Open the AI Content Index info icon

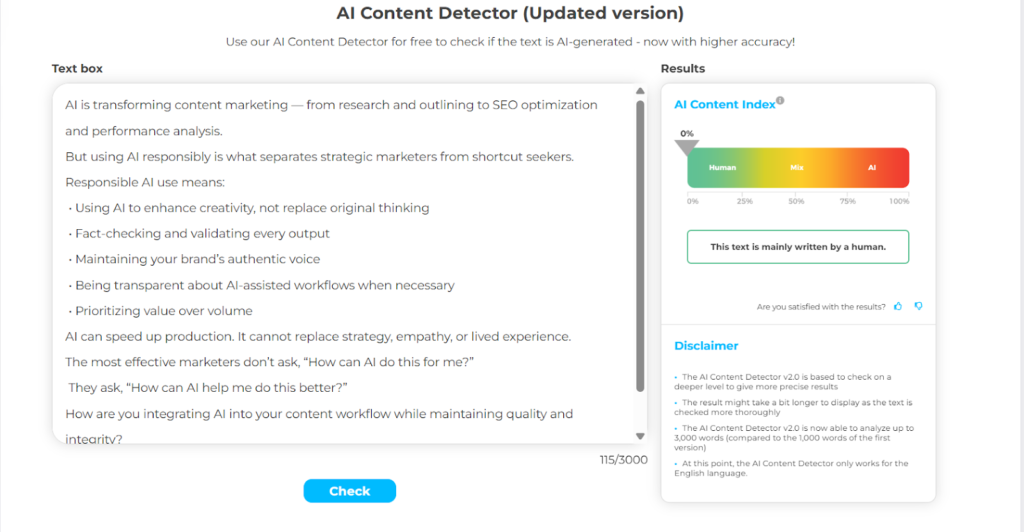[x=780, y=101]
